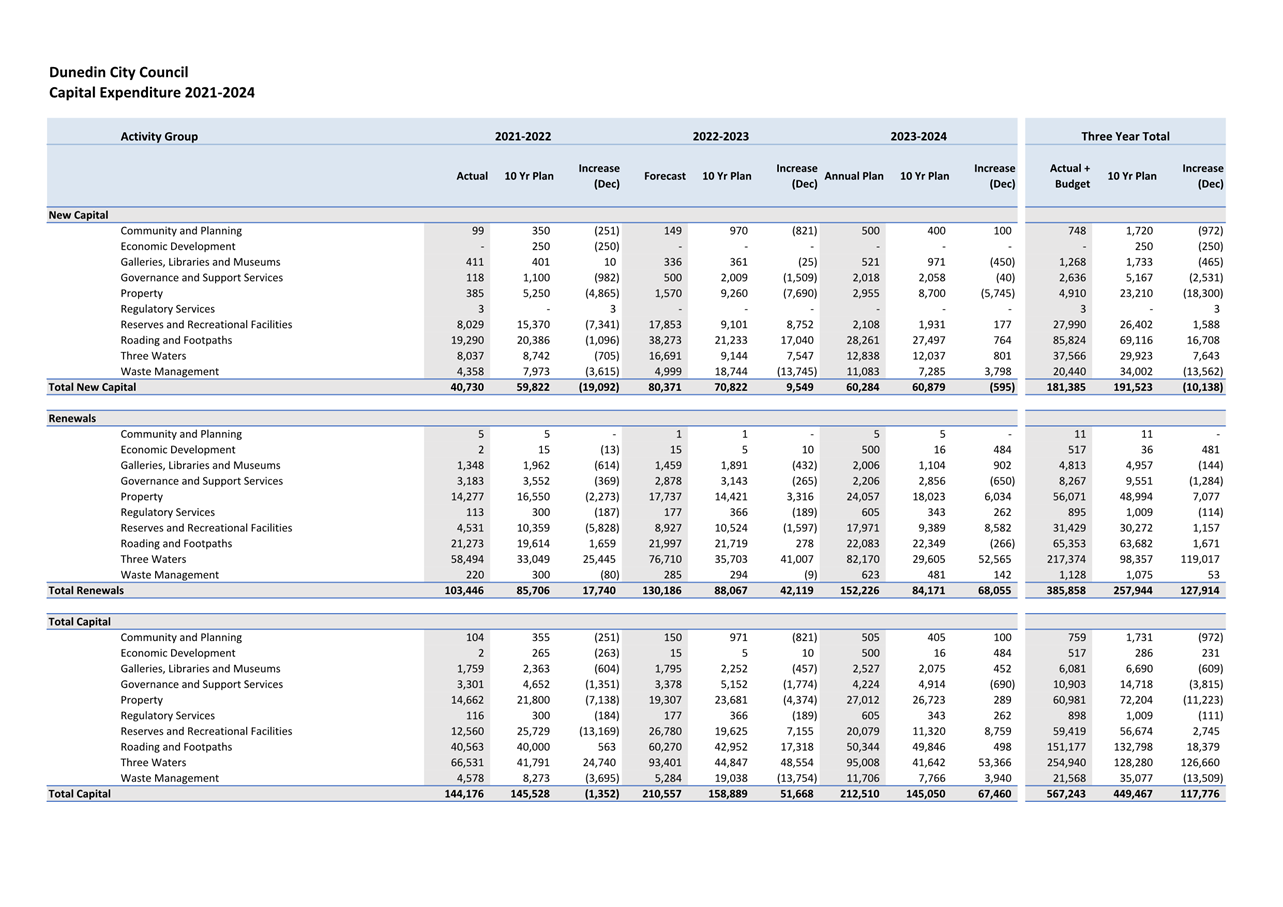The height and width of the screenshot is (907, 1283).
Task: Click the 'Annual Plan' column subheader
Action: tap(854, 176)
